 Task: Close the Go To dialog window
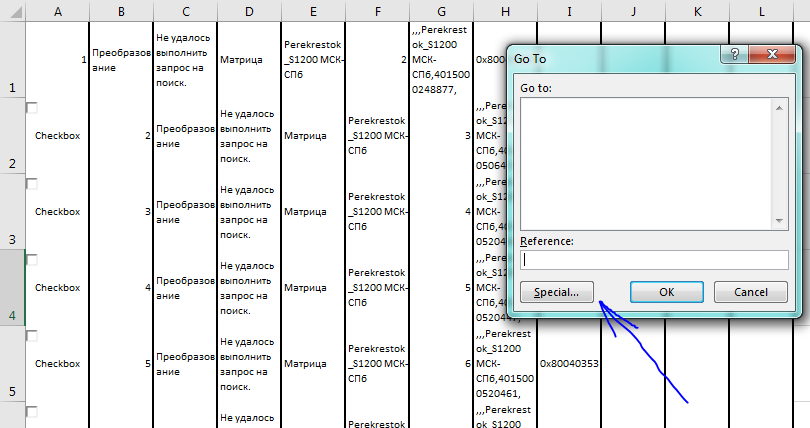(x=772, y=54)
